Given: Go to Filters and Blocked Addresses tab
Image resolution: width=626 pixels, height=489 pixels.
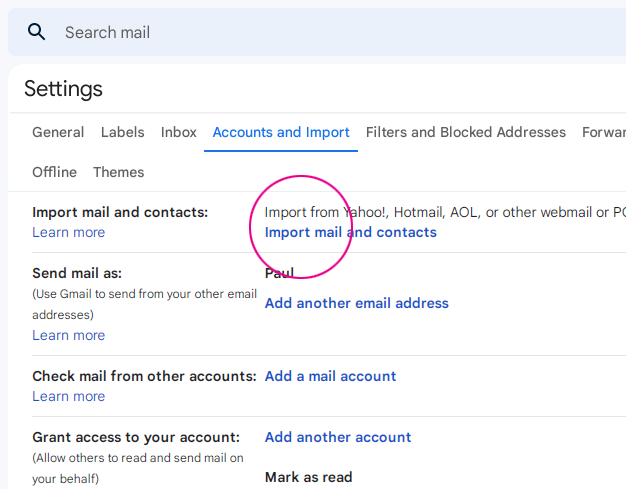Looking at the screenshot, I should click(x=466, y=132).
